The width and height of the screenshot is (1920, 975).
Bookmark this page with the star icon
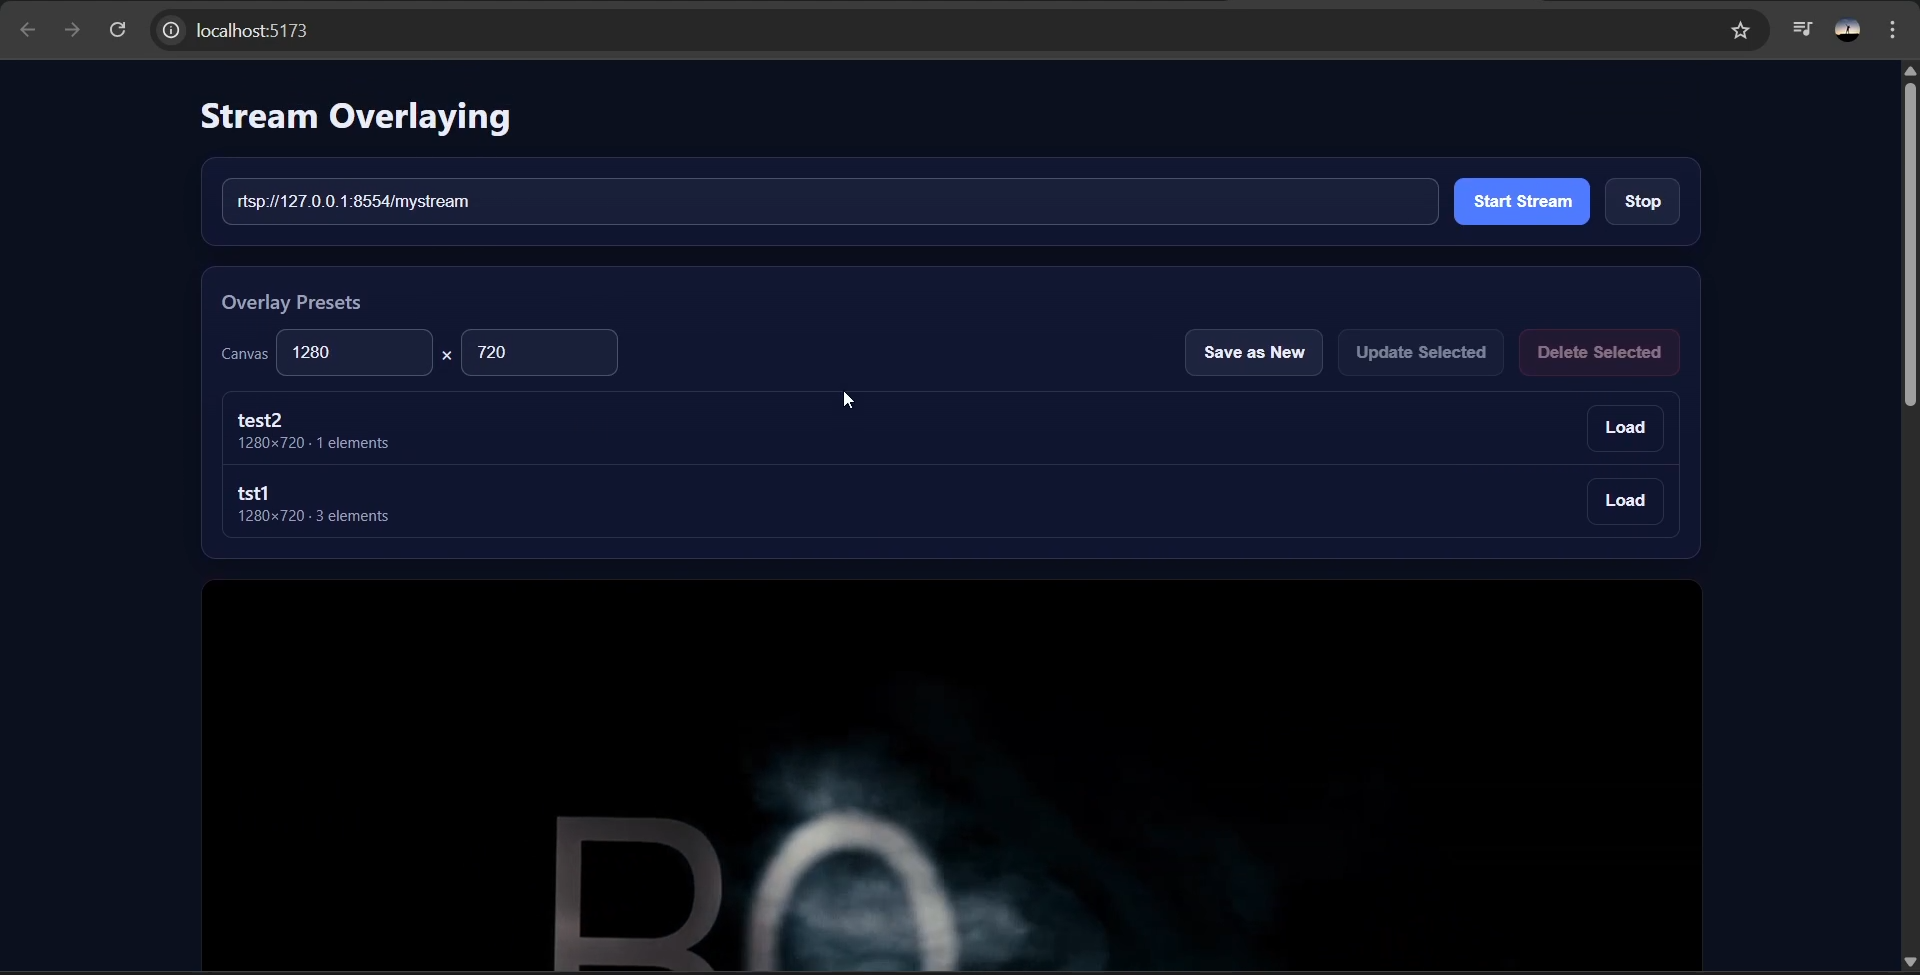click(x=1740, y=30)
